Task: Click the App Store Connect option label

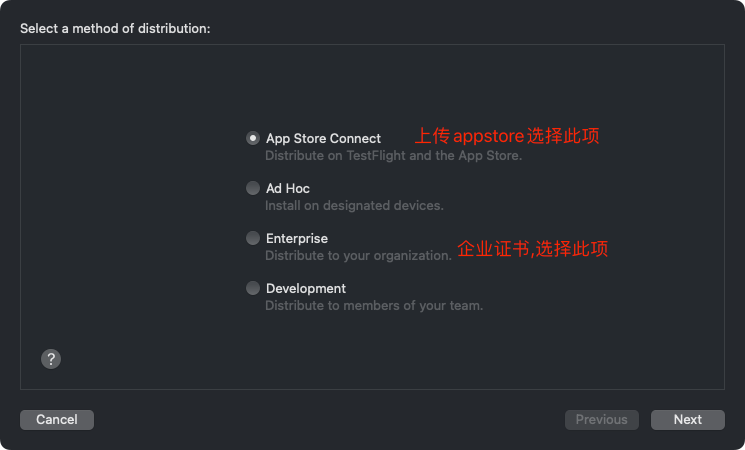Action: [323, 138]
